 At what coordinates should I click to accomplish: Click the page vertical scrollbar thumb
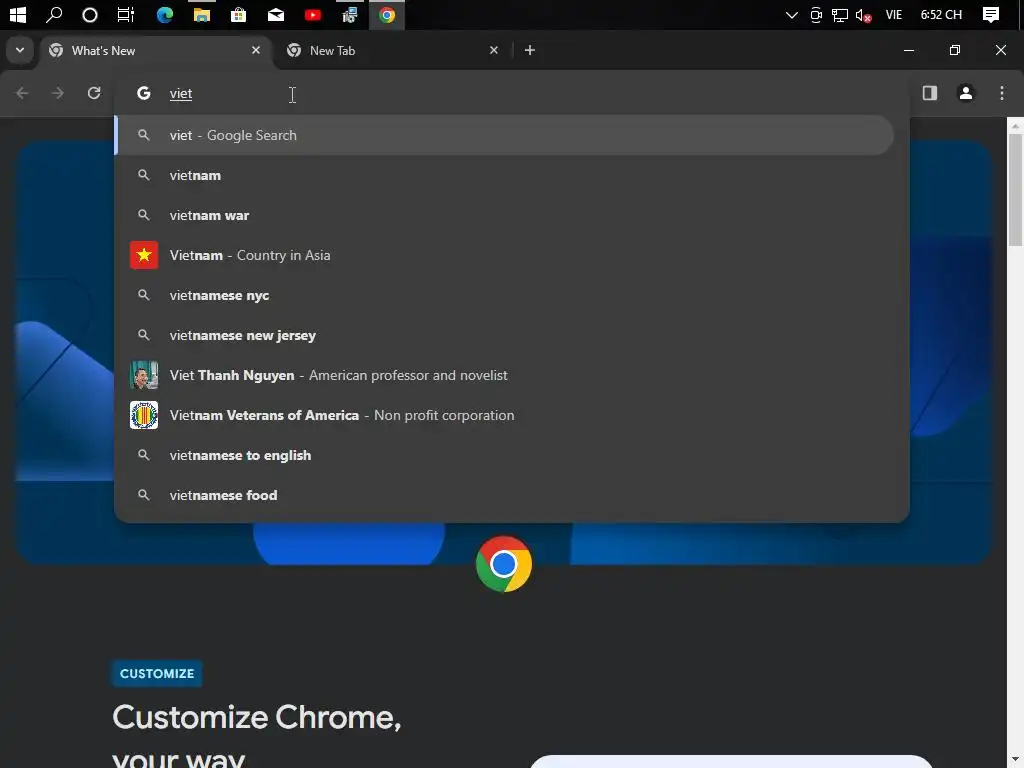1015,190
